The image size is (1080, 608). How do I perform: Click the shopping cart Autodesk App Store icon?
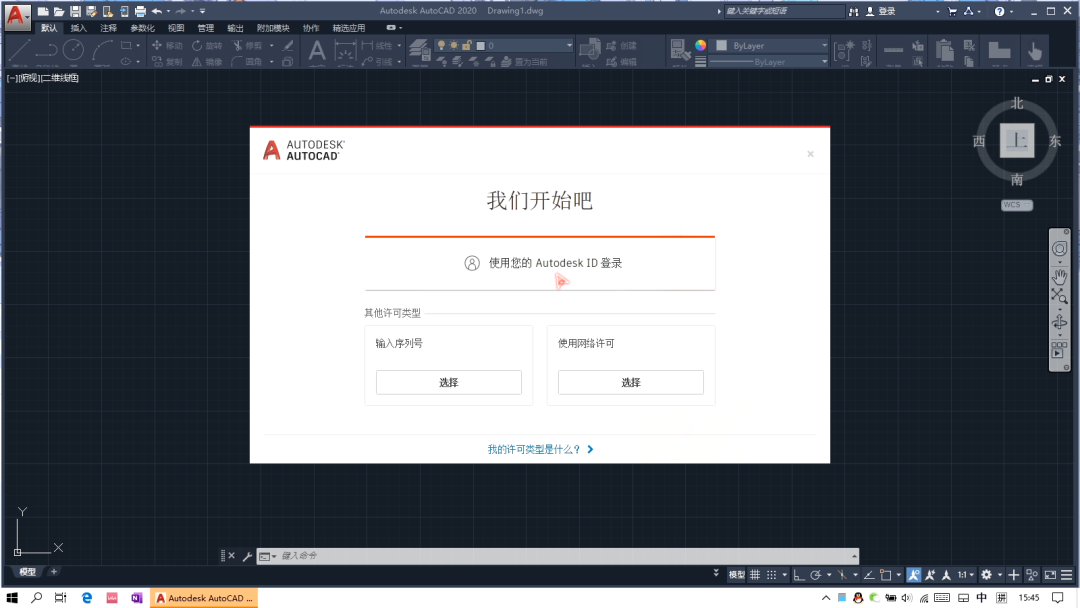[x=953, y=11]
